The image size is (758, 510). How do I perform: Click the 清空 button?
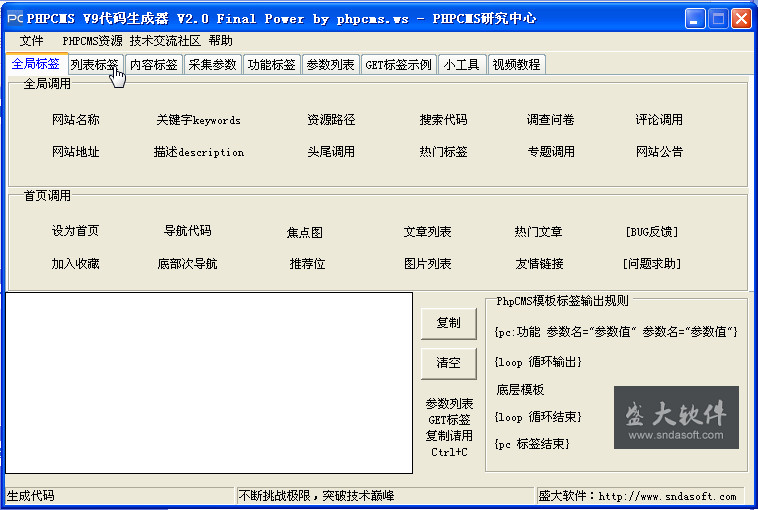(x=449, y=363)
